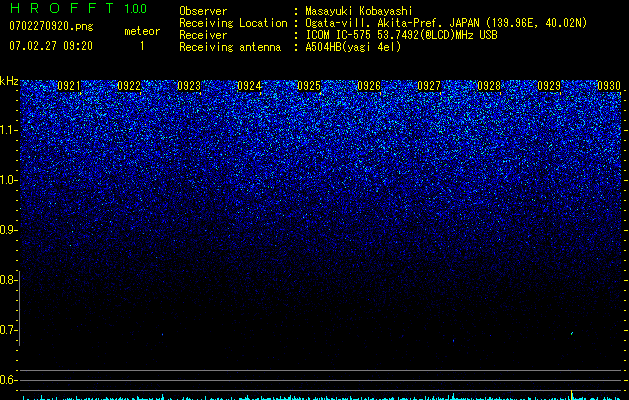The image size is (629, 400).
Task: Click the Receiving antenna label
Action: pos(230,47)
